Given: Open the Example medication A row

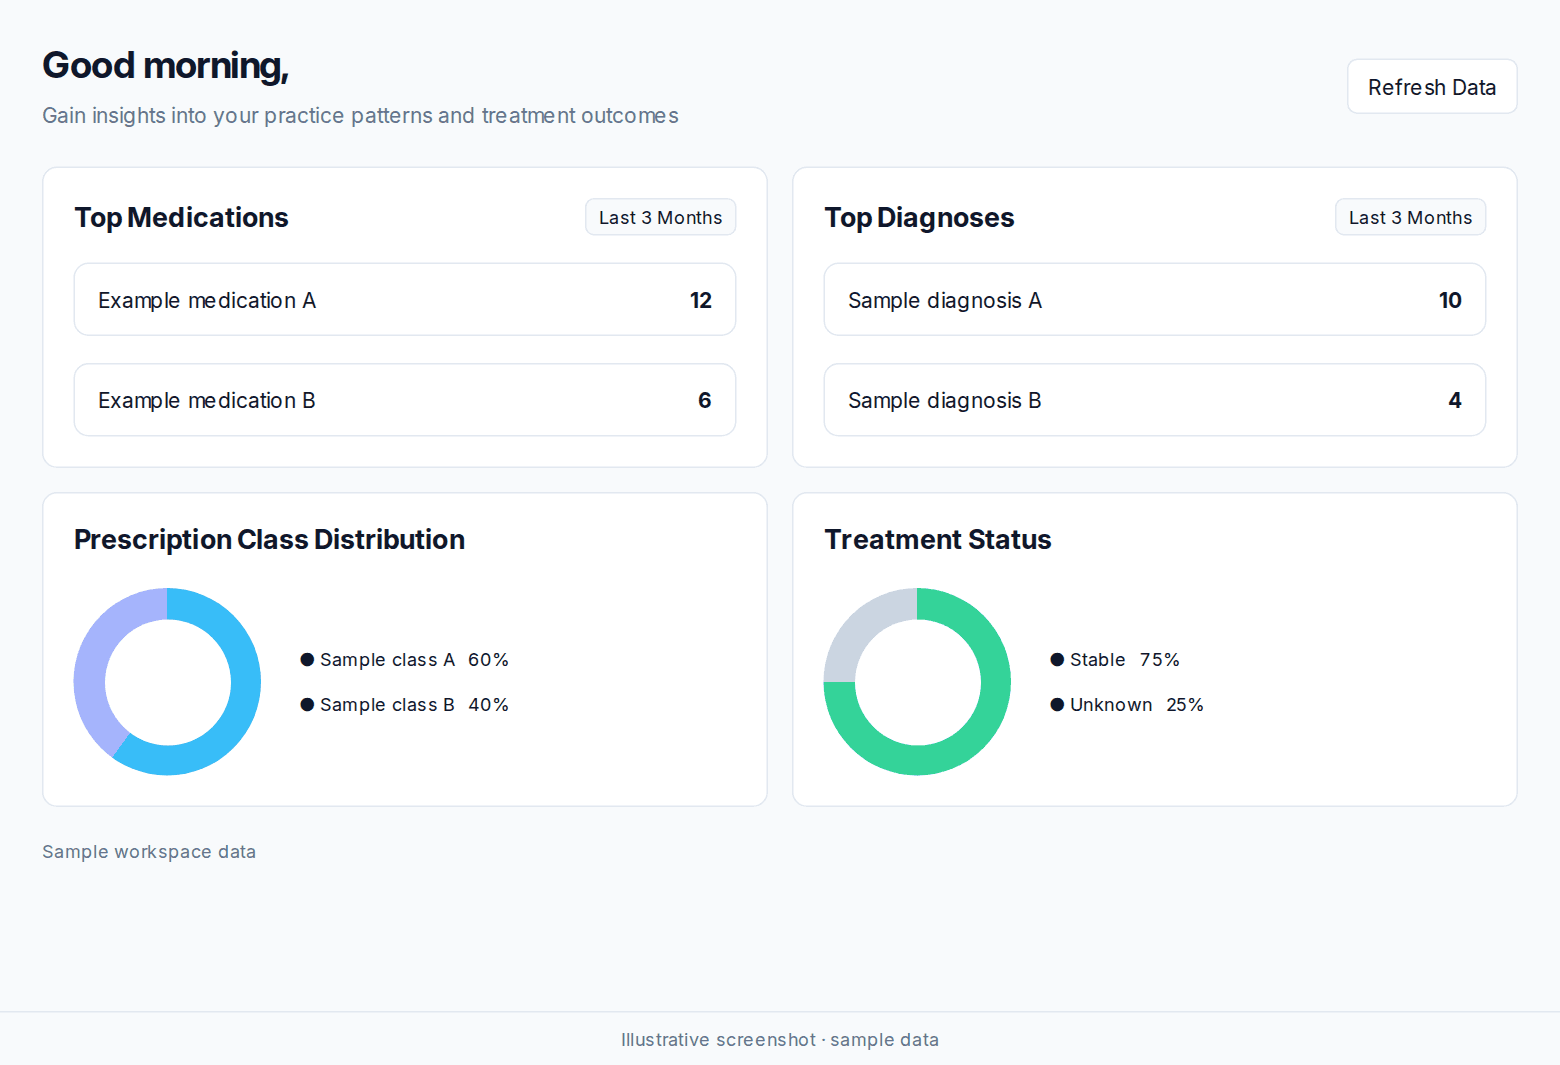Looking at the screenshot, I should (x=405, y=300).
